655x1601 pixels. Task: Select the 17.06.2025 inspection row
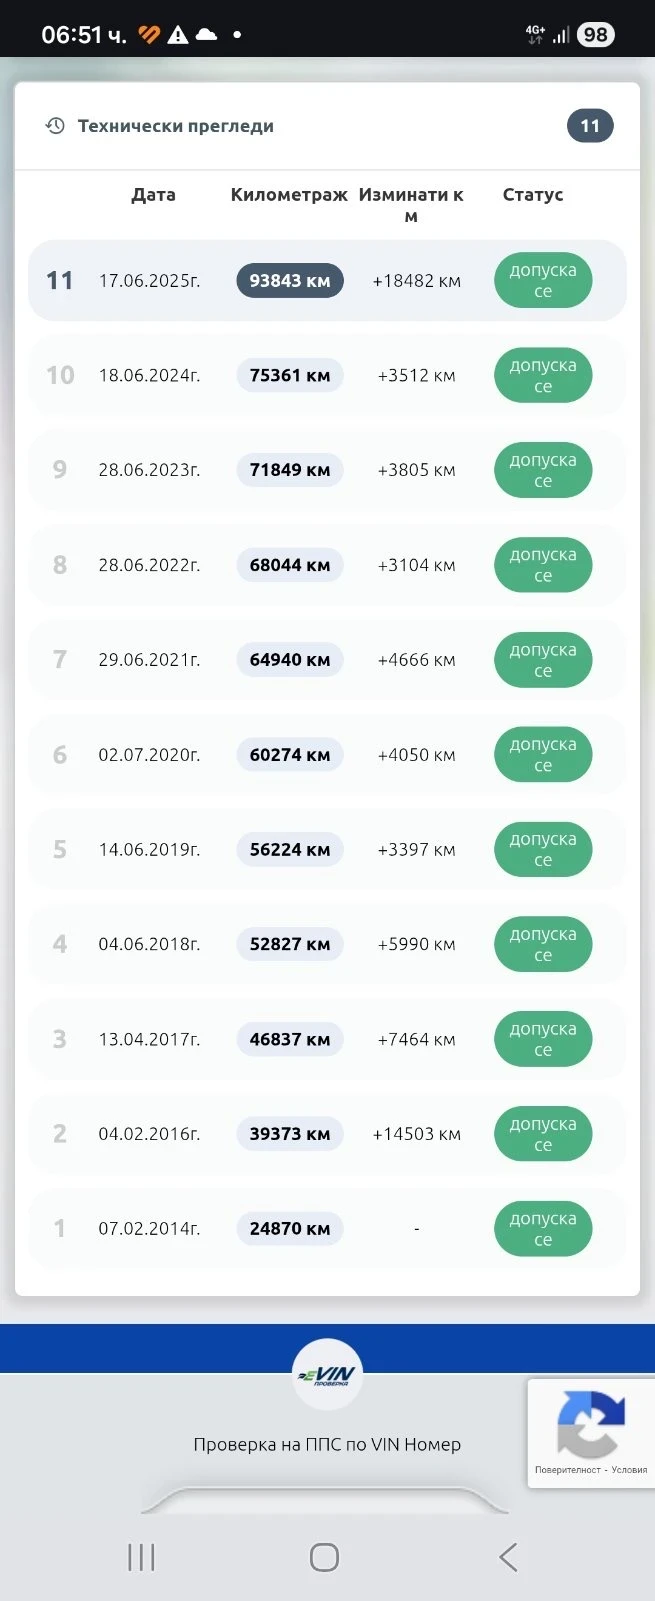150,281
